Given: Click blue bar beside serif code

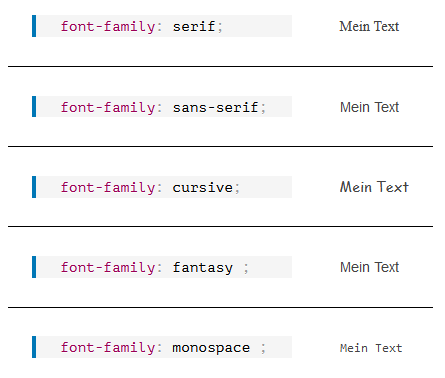Looking at the screenshot, I should [34, 26].
